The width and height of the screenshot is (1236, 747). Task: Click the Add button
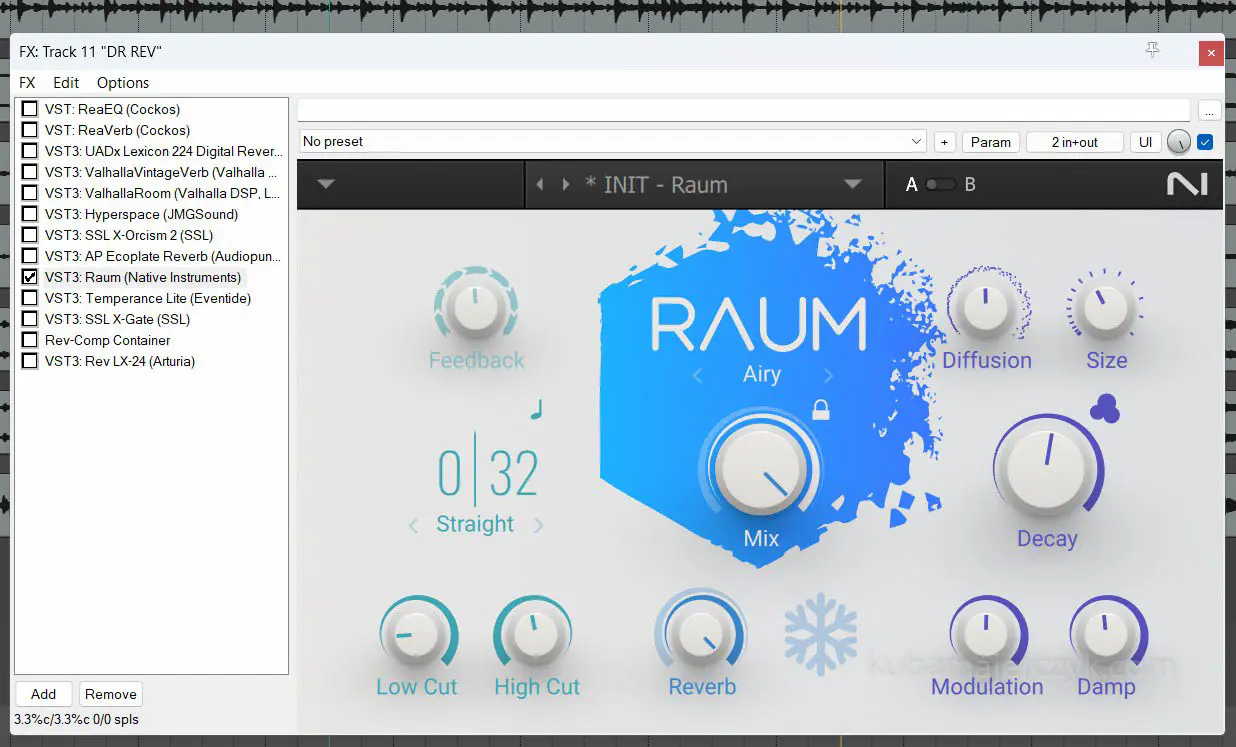click(43, 694)
